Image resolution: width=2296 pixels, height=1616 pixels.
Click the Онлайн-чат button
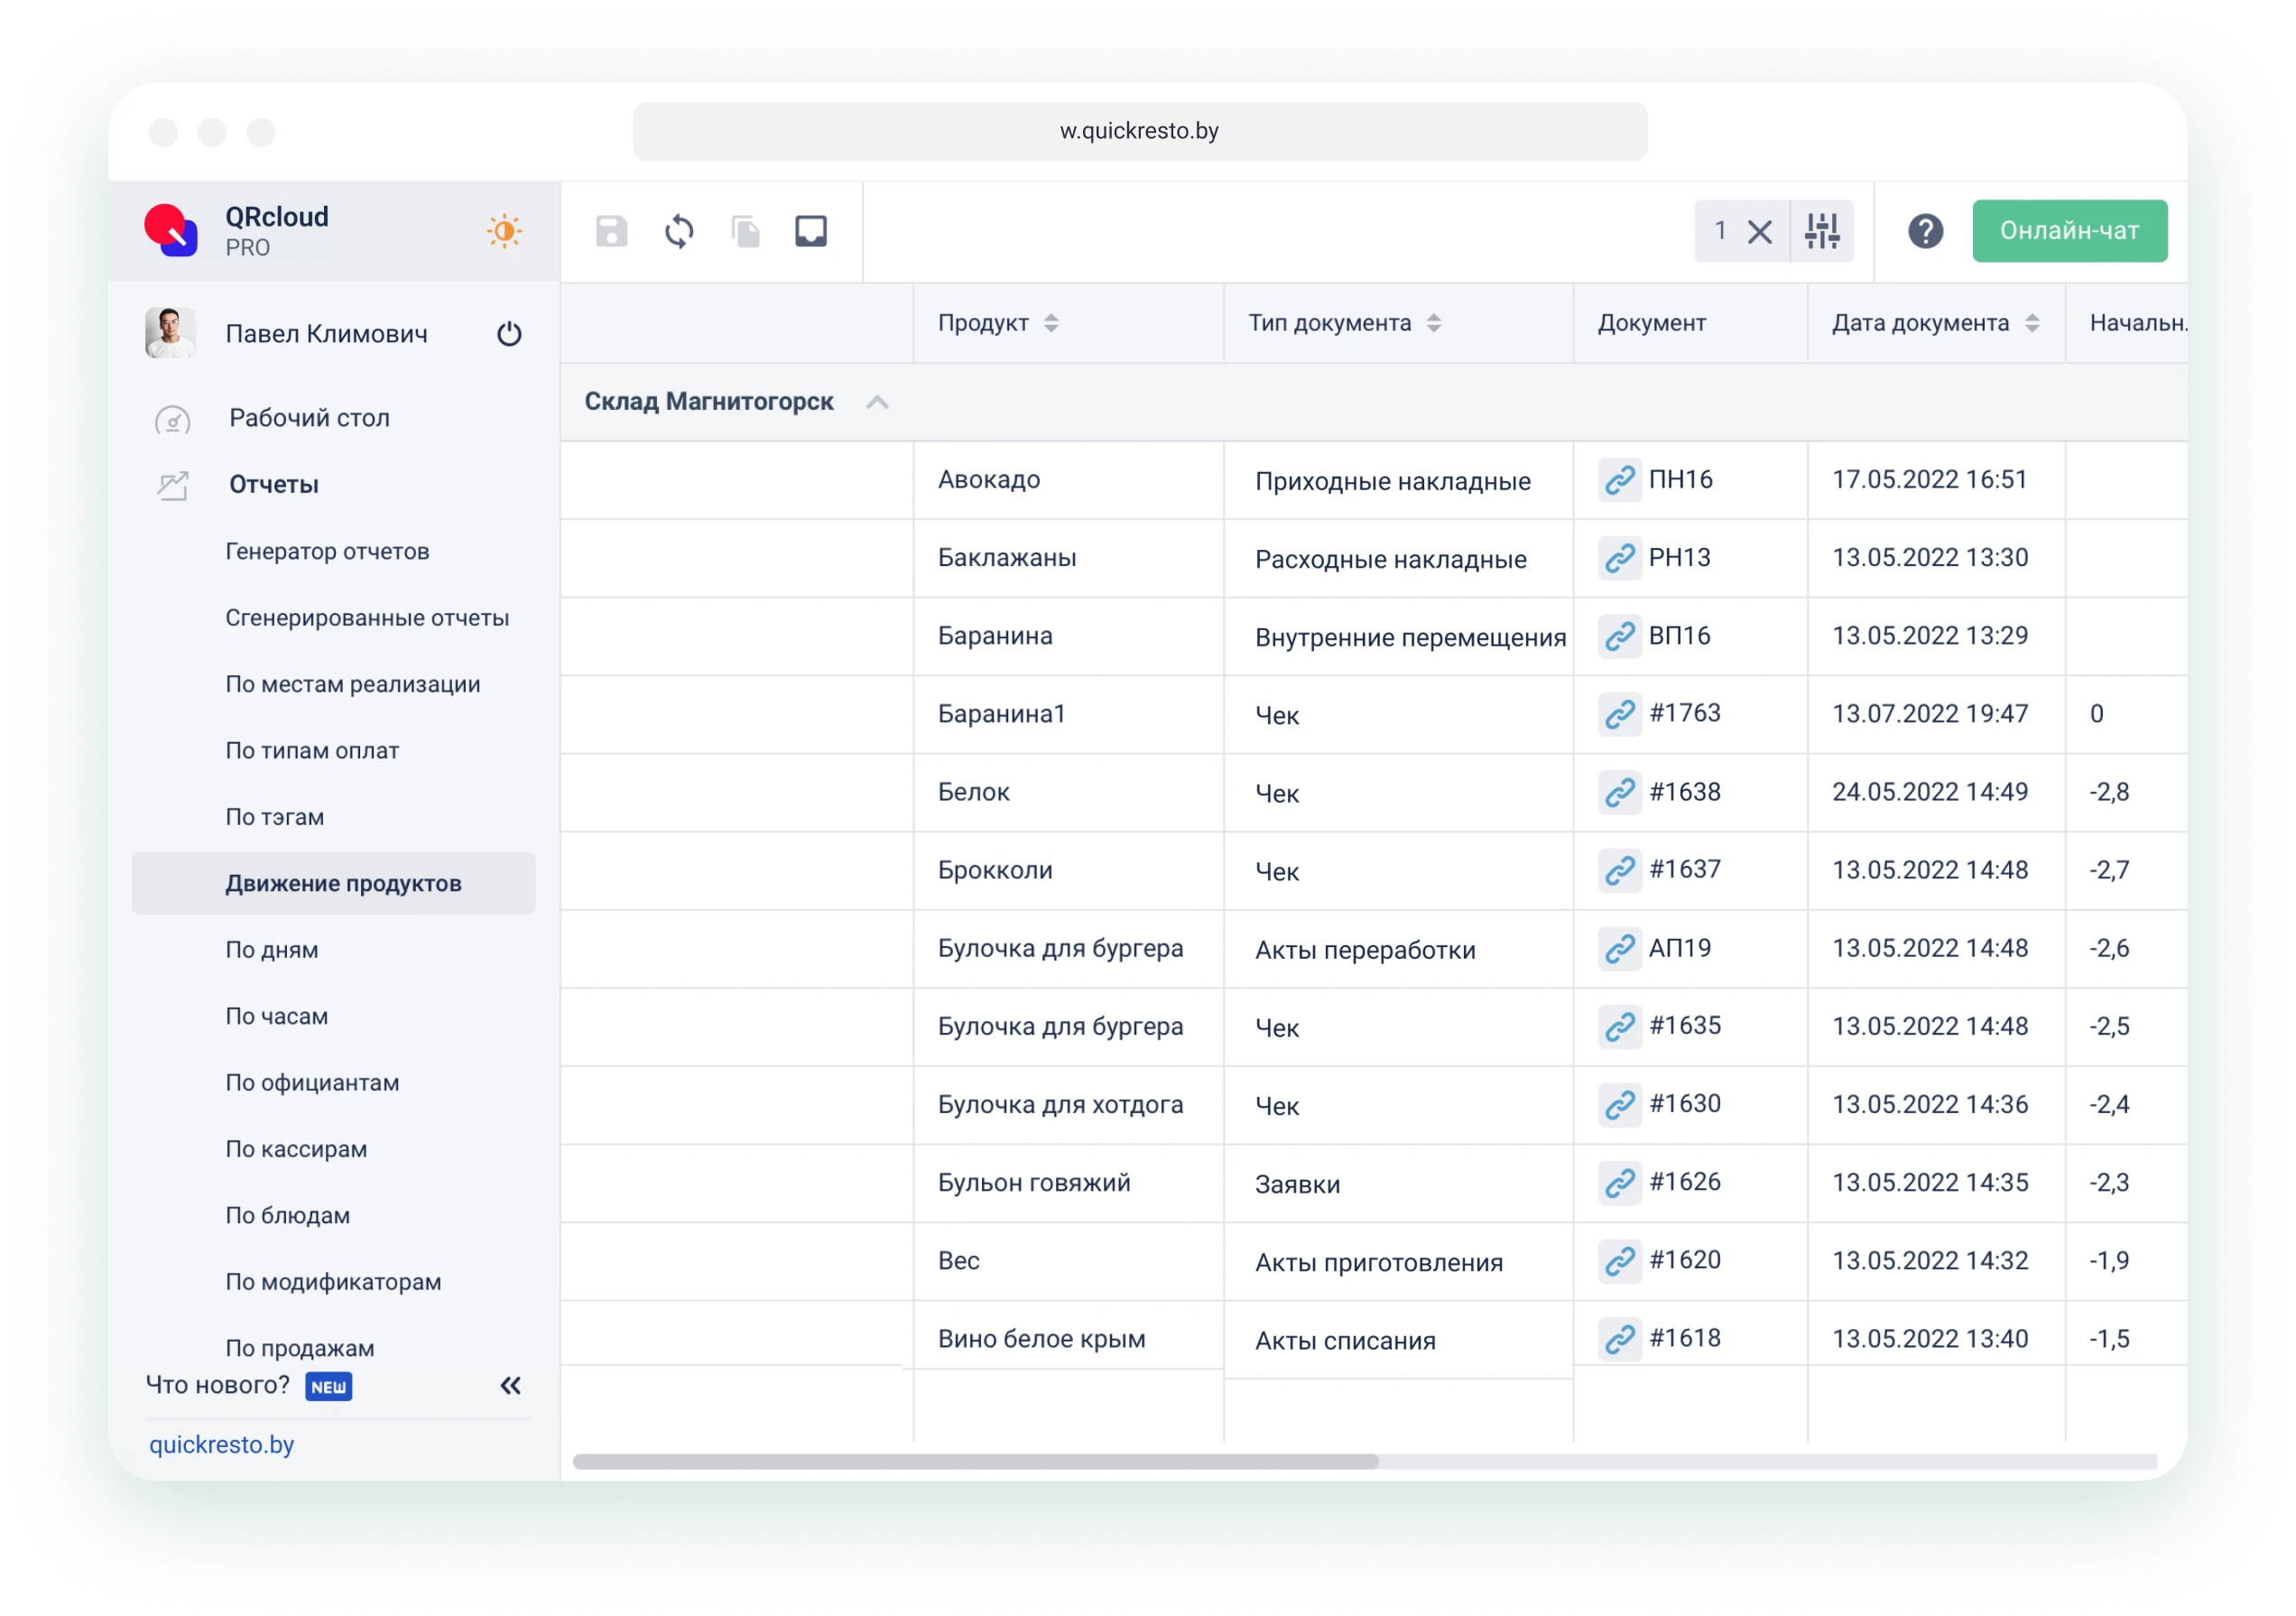coord(2069,231)
